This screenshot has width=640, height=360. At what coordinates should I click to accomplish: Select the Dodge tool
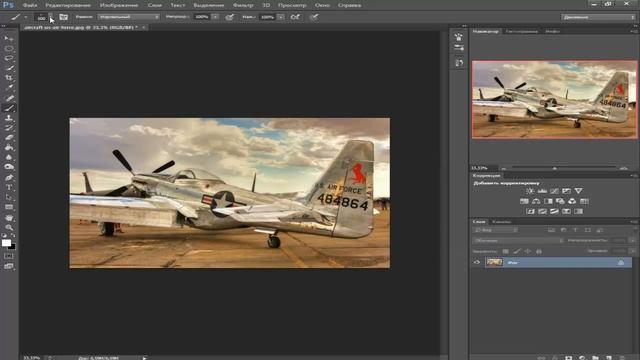pos(9,167)
